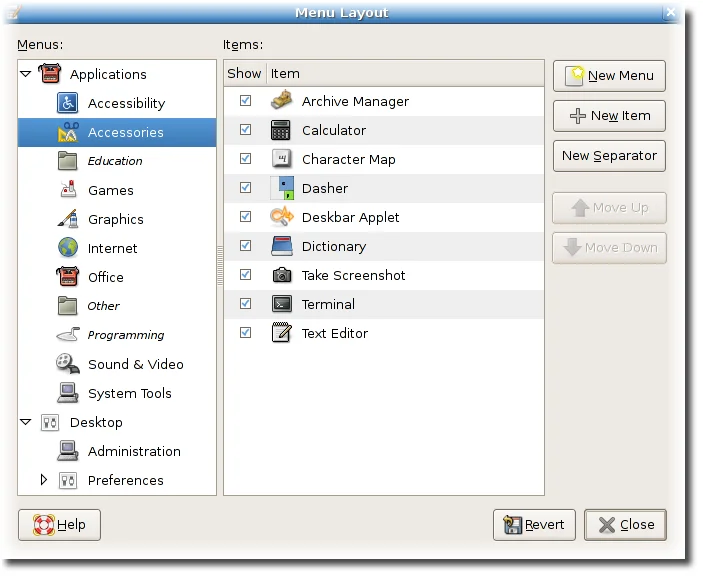Viewport: 703px width, 577px height.
Task: Click the Show column header
Action: 245,74
